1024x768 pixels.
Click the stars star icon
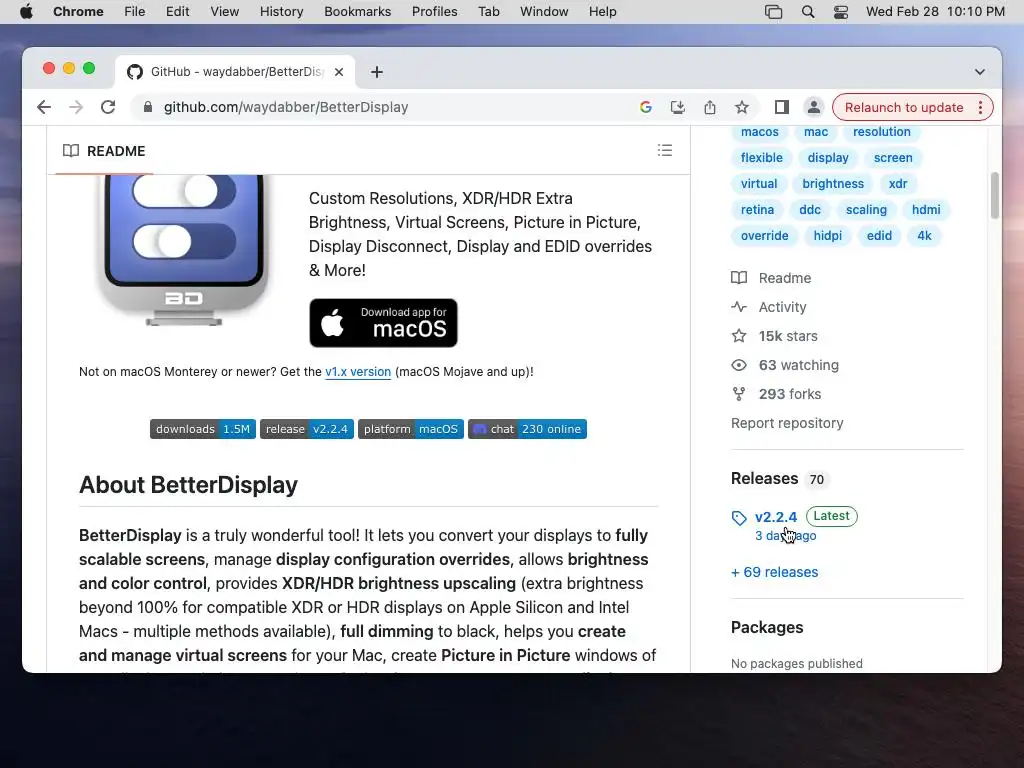[x=739, y=336]
